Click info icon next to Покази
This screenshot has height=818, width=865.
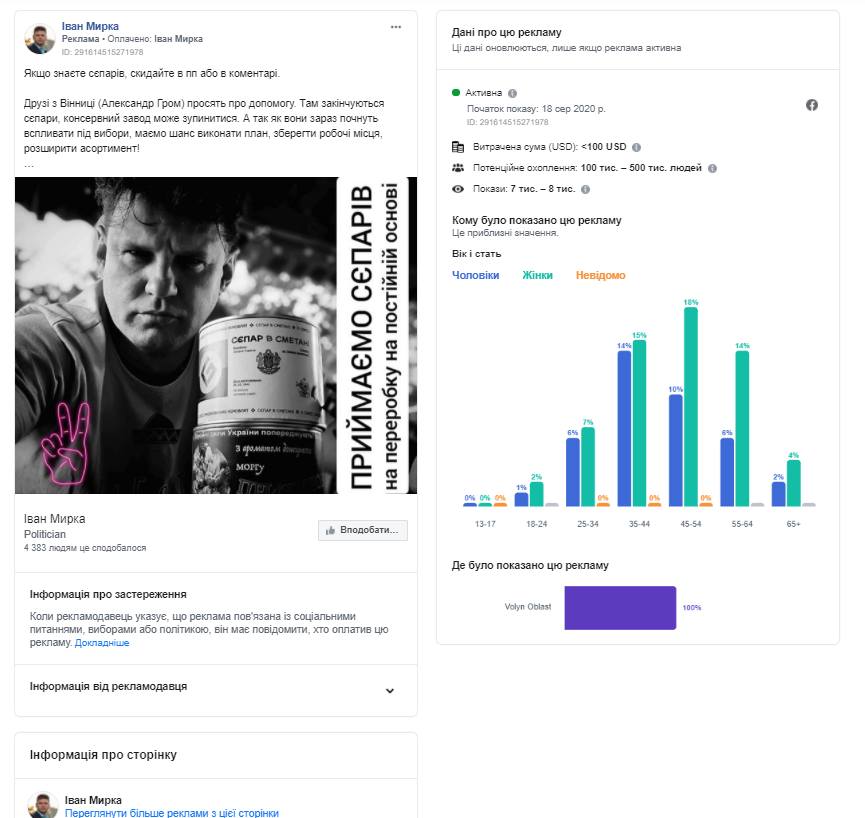pos(586,189)
